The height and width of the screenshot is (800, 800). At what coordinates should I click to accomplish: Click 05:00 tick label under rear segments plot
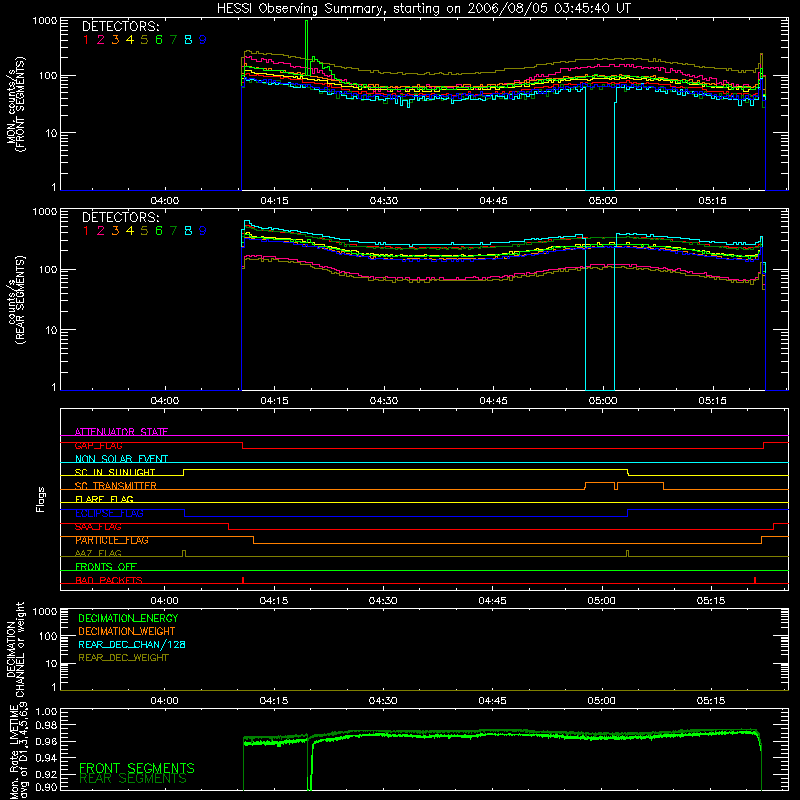603,401
